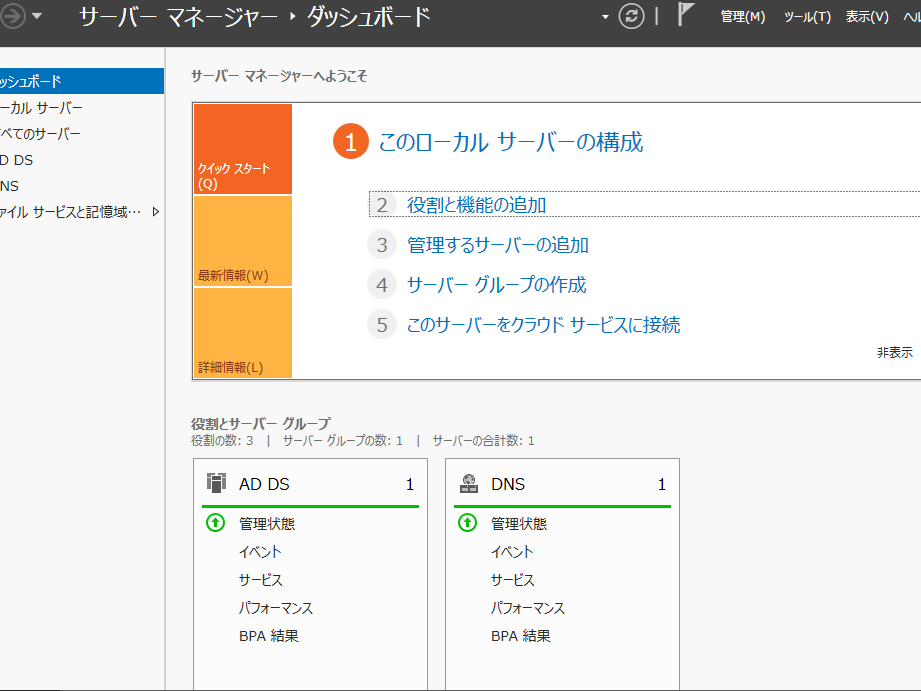Open 管理状態 in the DNS tile
Viewport: 921px width, 691px height.
(519, 524)
